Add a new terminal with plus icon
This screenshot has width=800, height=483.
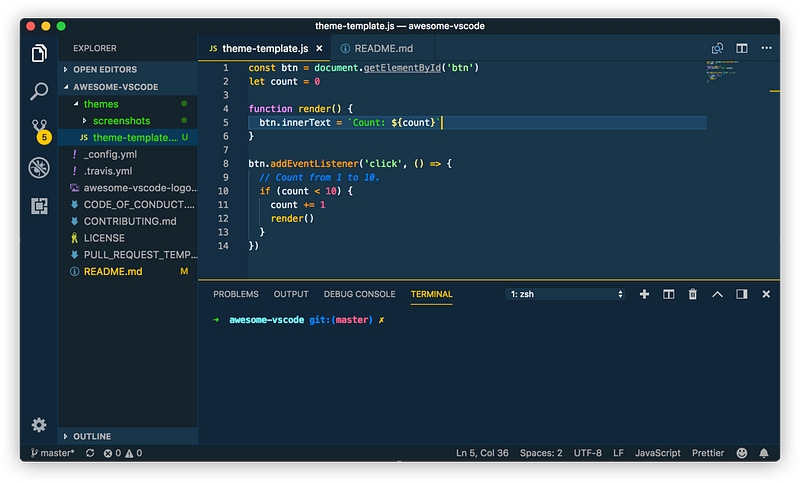[644, 294]
